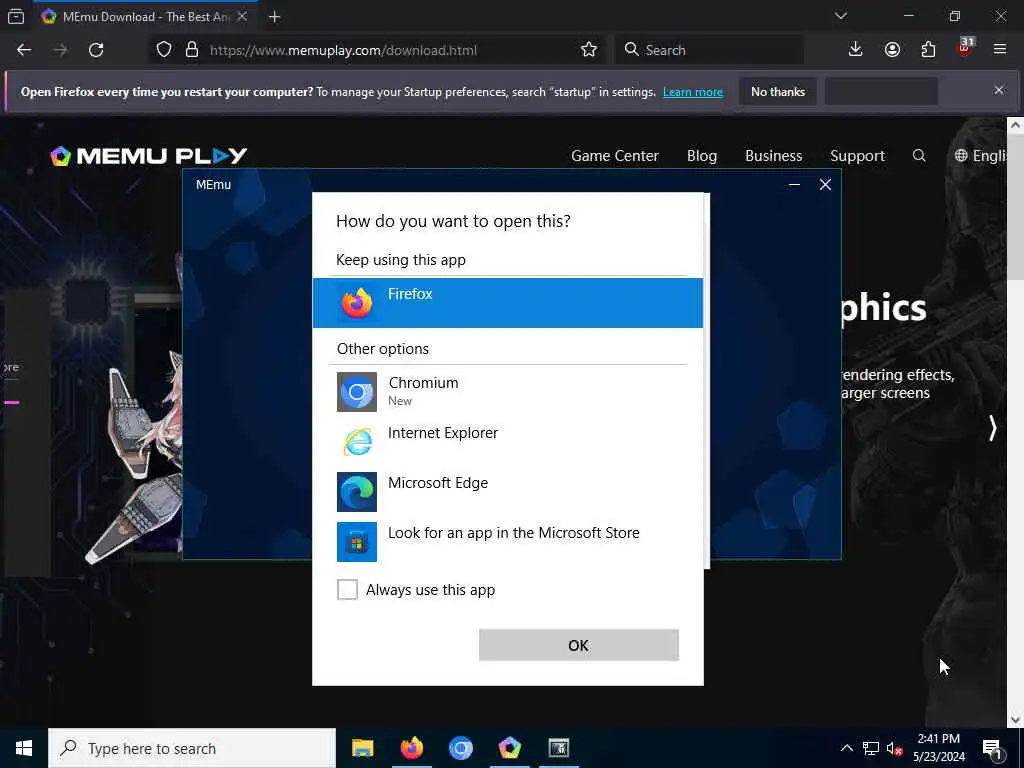This screenshot has height=768, width=1024.
Task: Expand the list all tabs dropdown
Action: pyautogui.click(x=840, y=16)
